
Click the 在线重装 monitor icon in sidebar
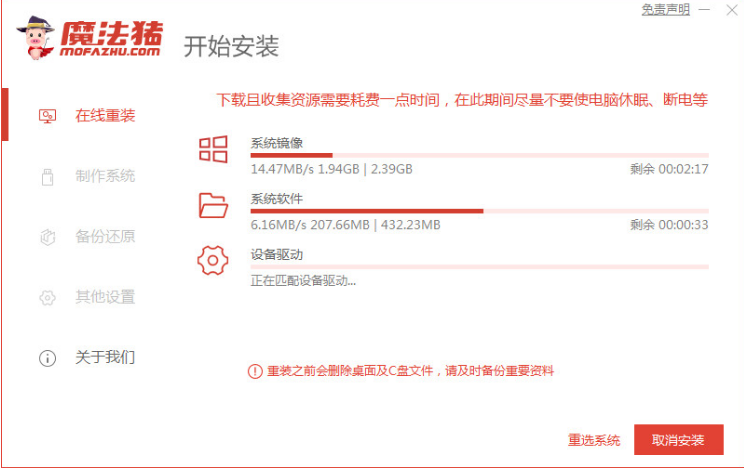coord(47,115)
